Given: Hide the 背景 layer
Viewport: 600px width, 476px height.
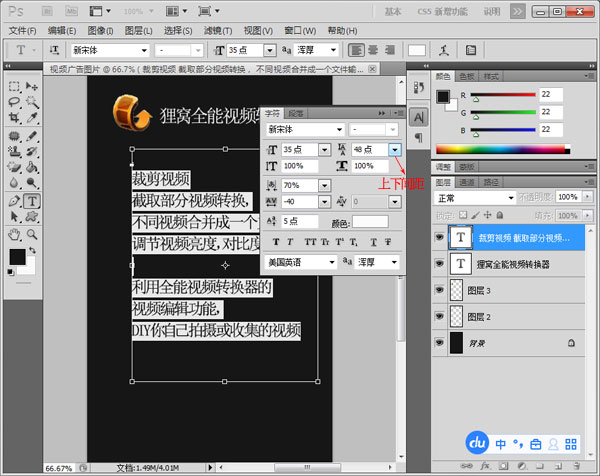Looking at the screenshot, I should tap(440, 342).
